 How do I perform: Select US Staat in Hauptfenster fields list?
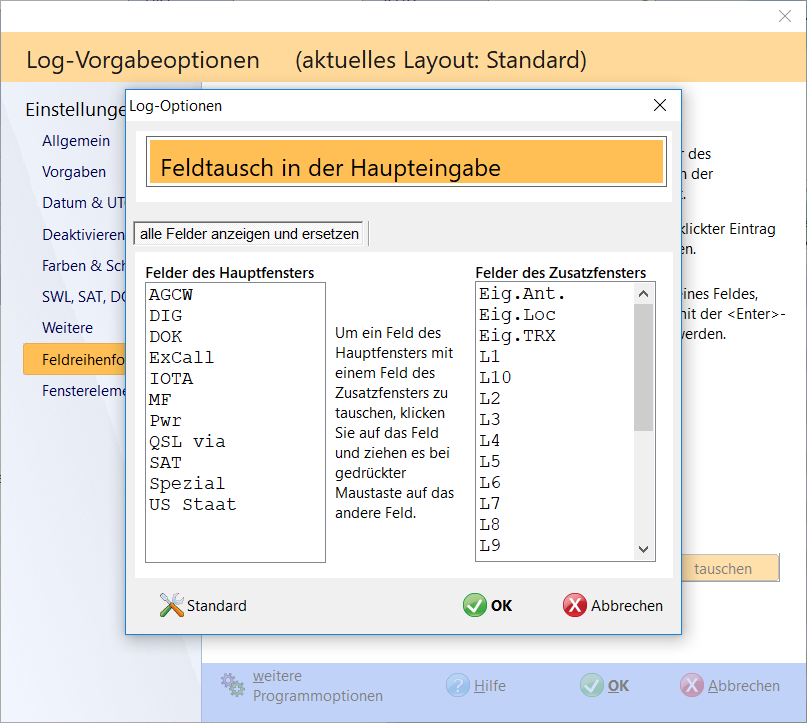(x=235, y=504)
